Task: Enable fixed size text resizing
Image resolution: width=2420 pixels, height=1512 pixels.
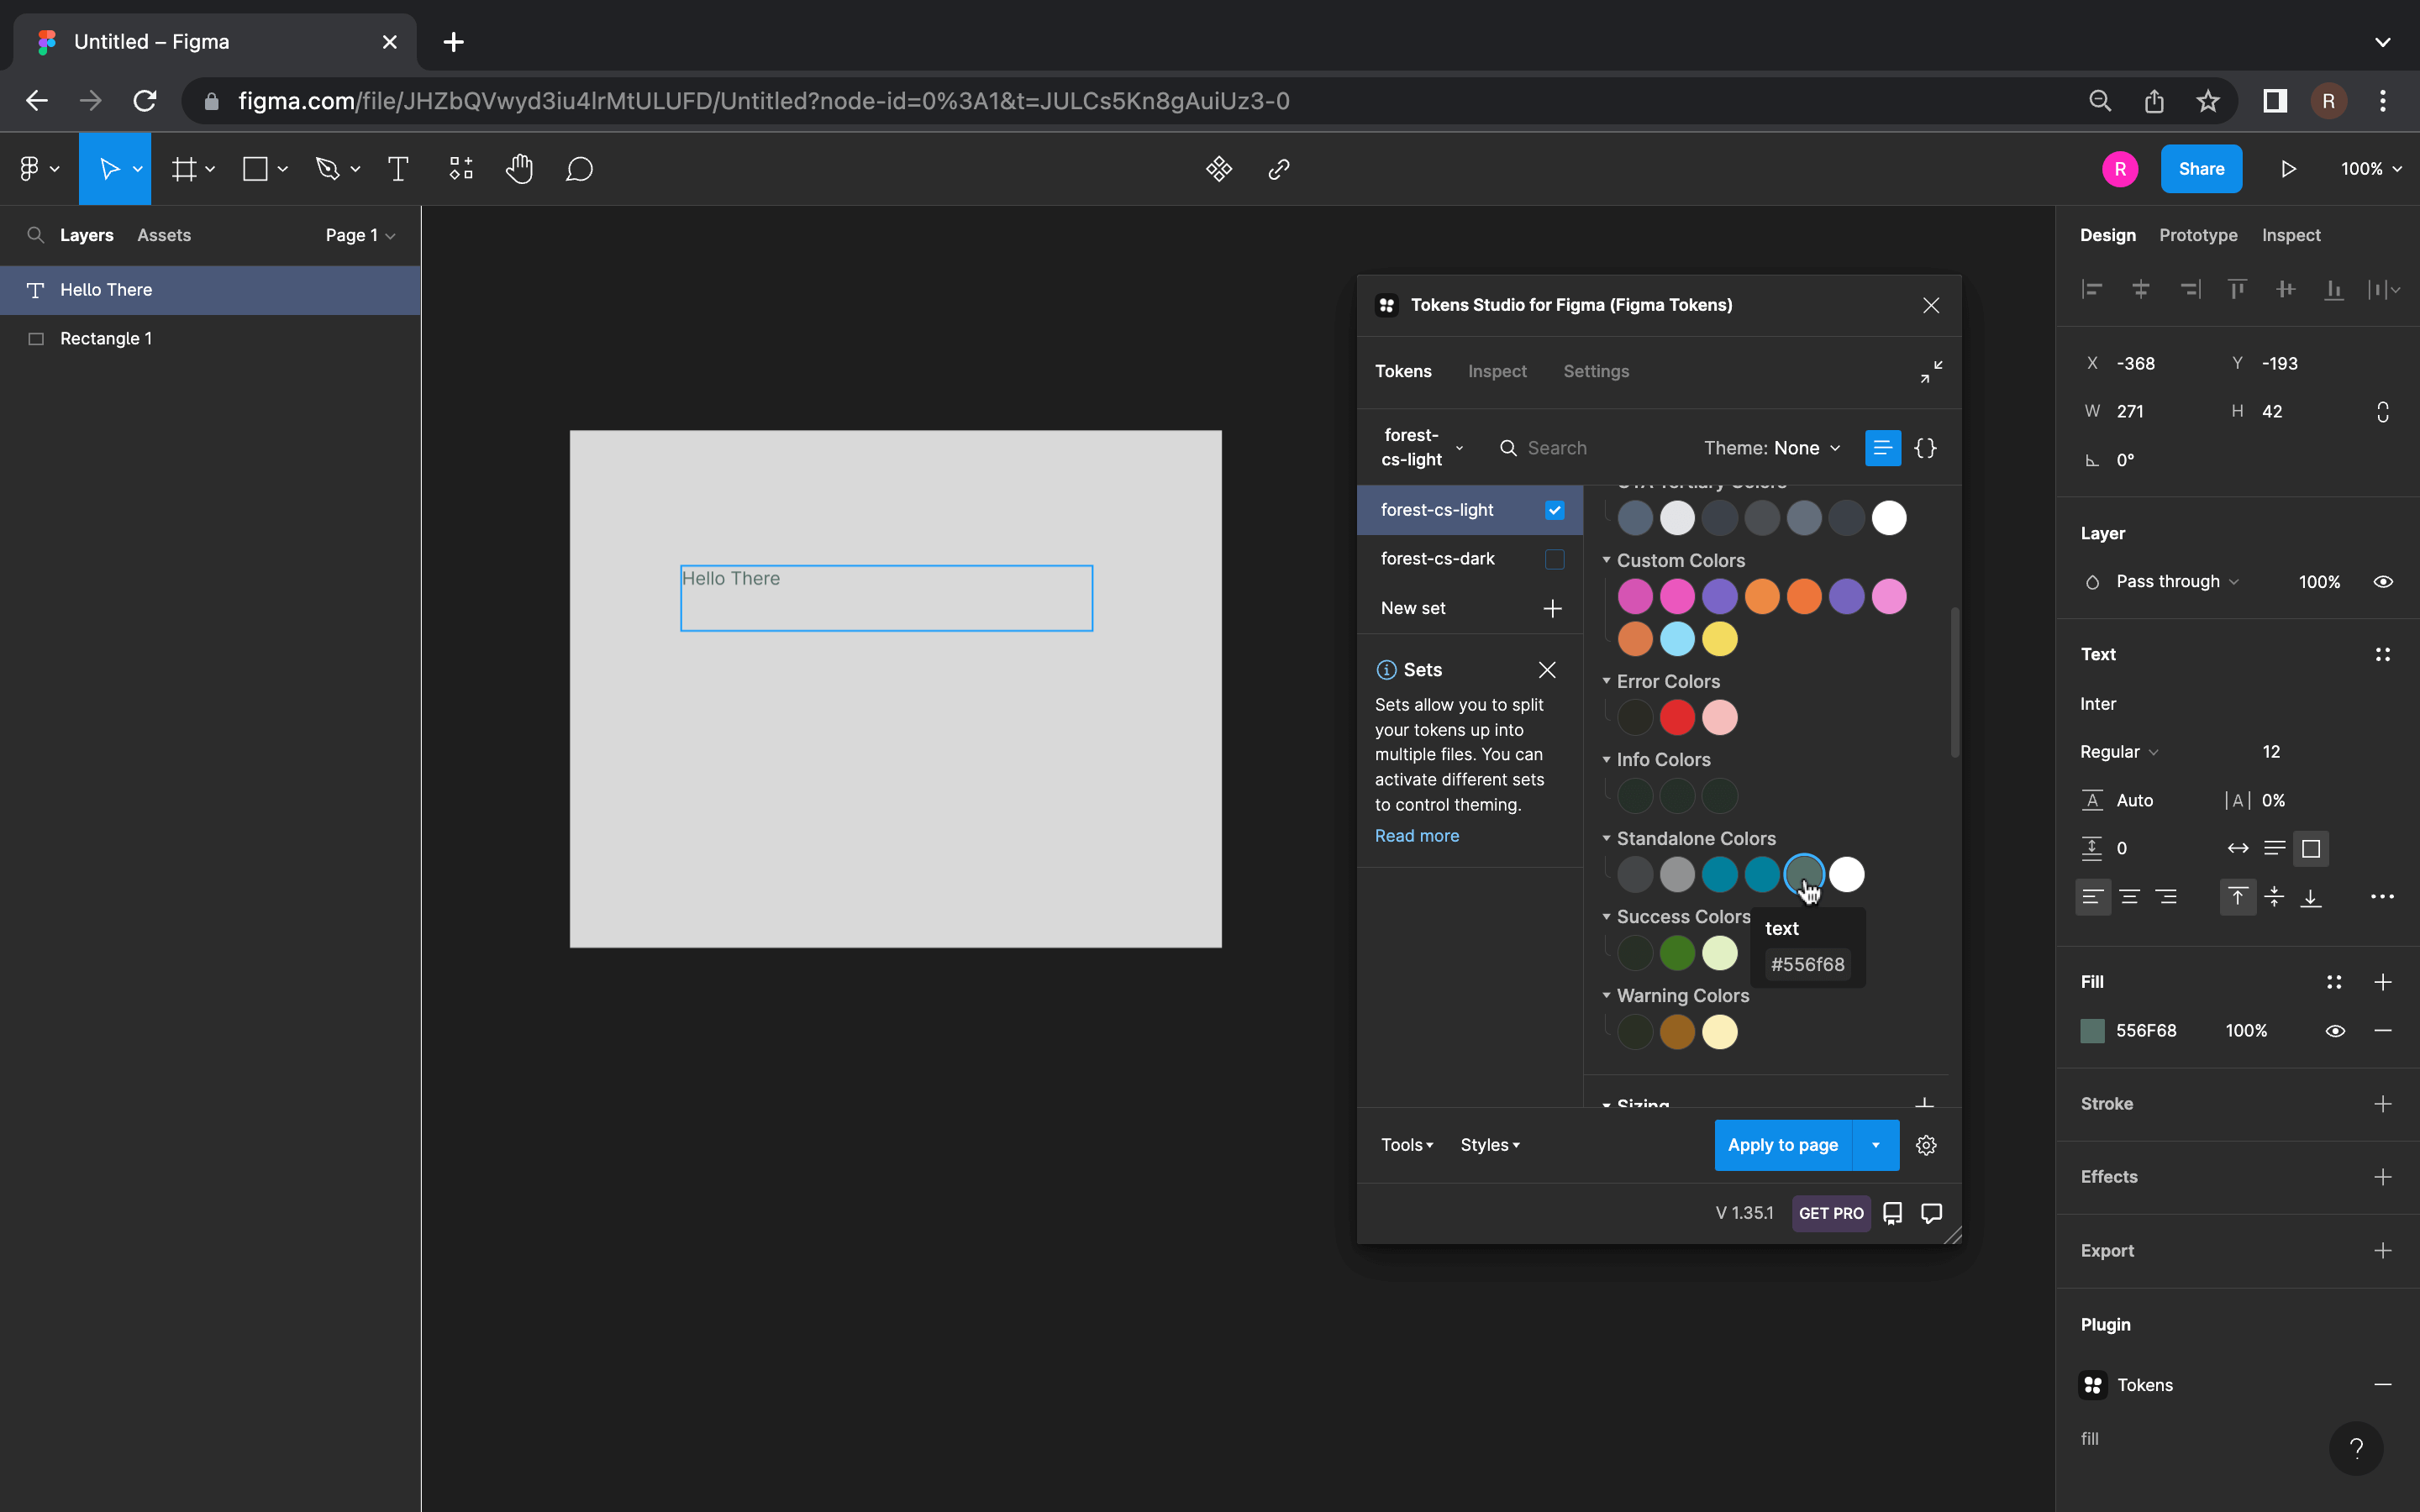Action: coord(2311,849)
